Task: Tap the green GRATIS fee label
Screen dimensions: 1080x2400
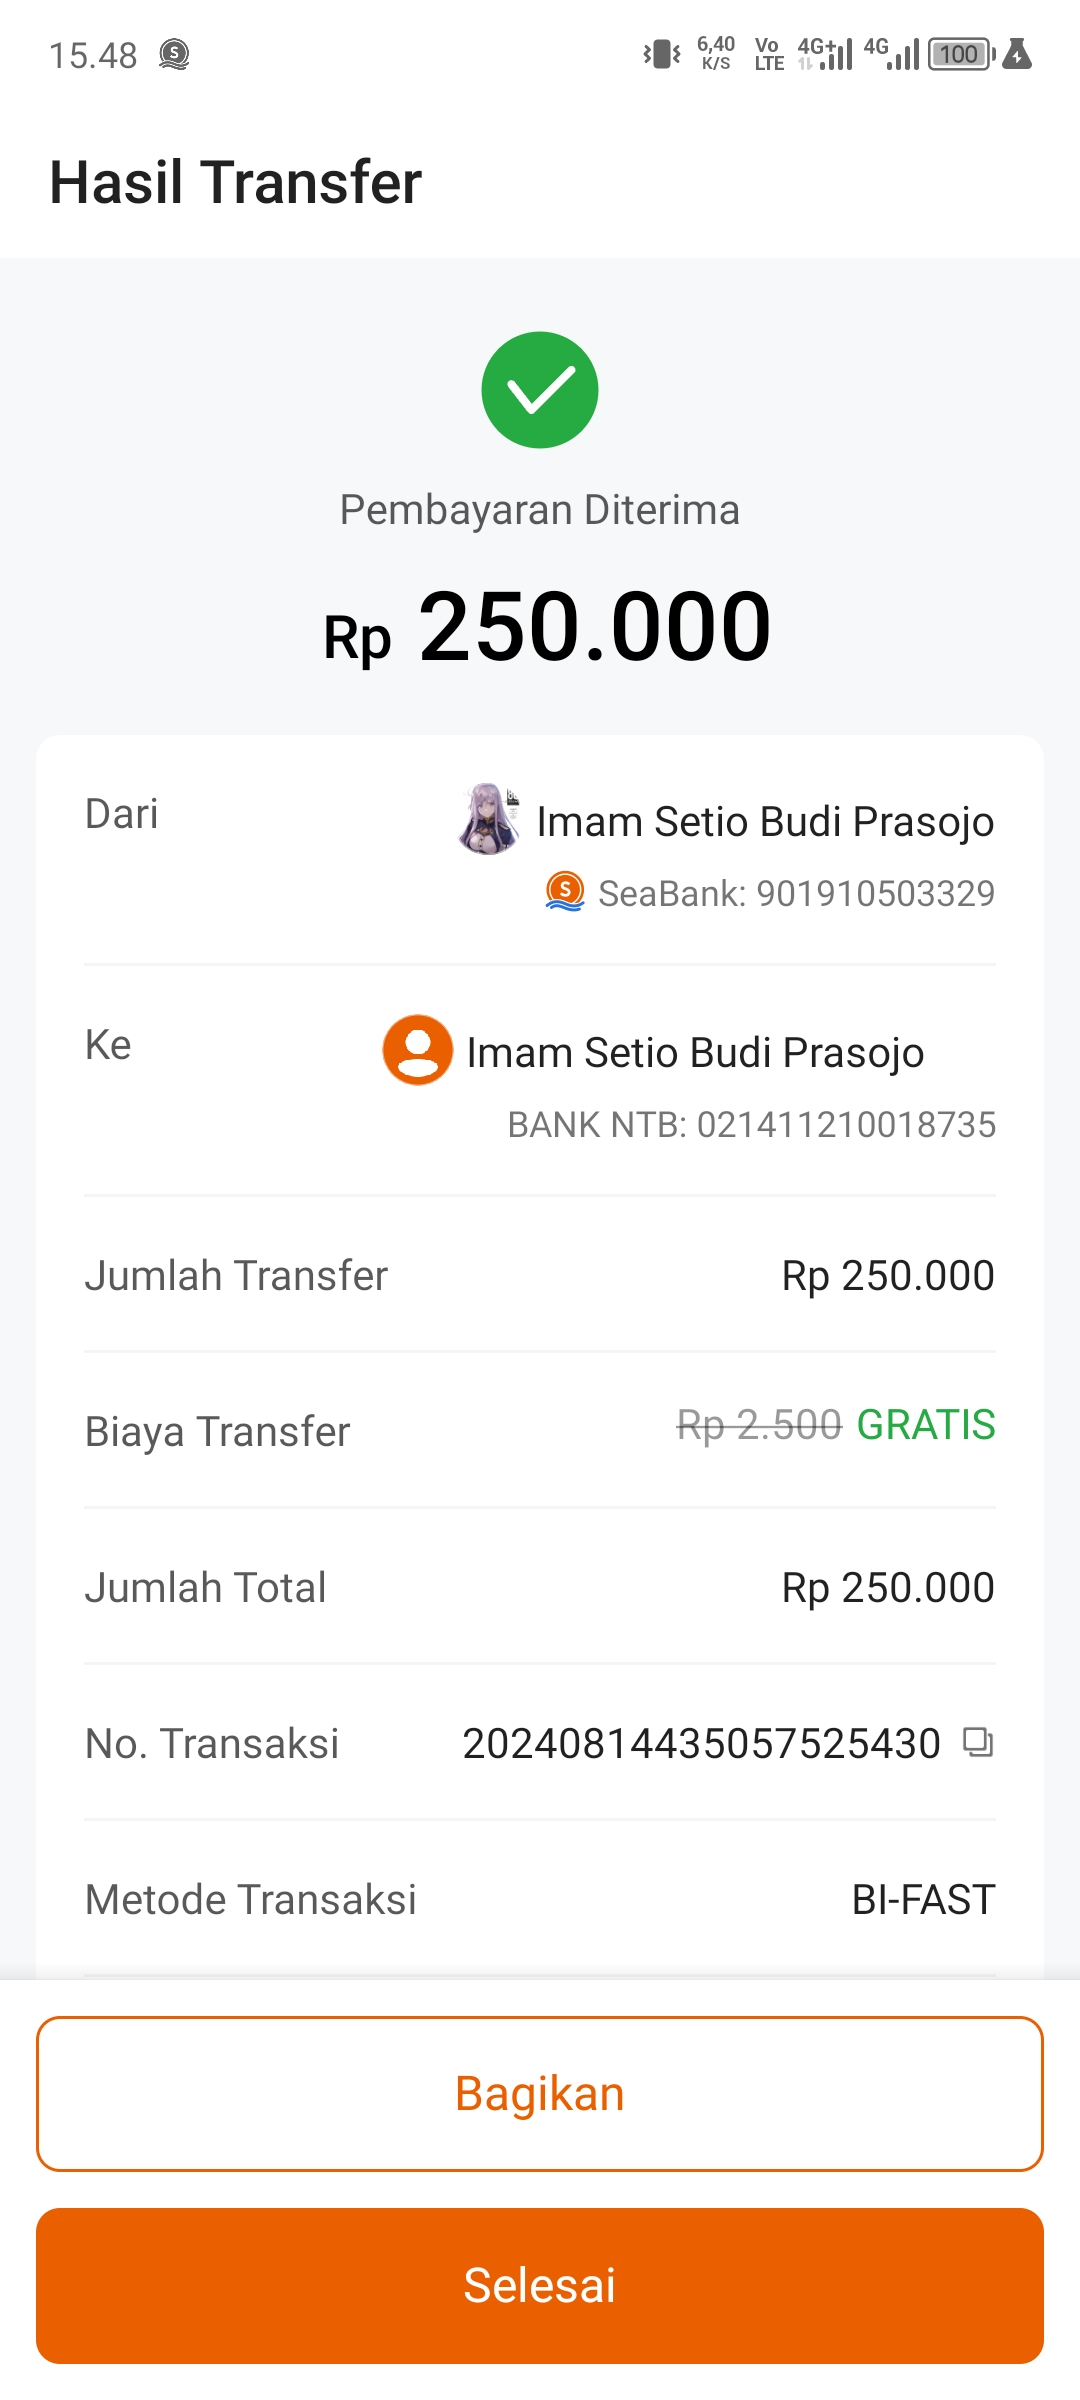Action: click(x=926, y=1425)
